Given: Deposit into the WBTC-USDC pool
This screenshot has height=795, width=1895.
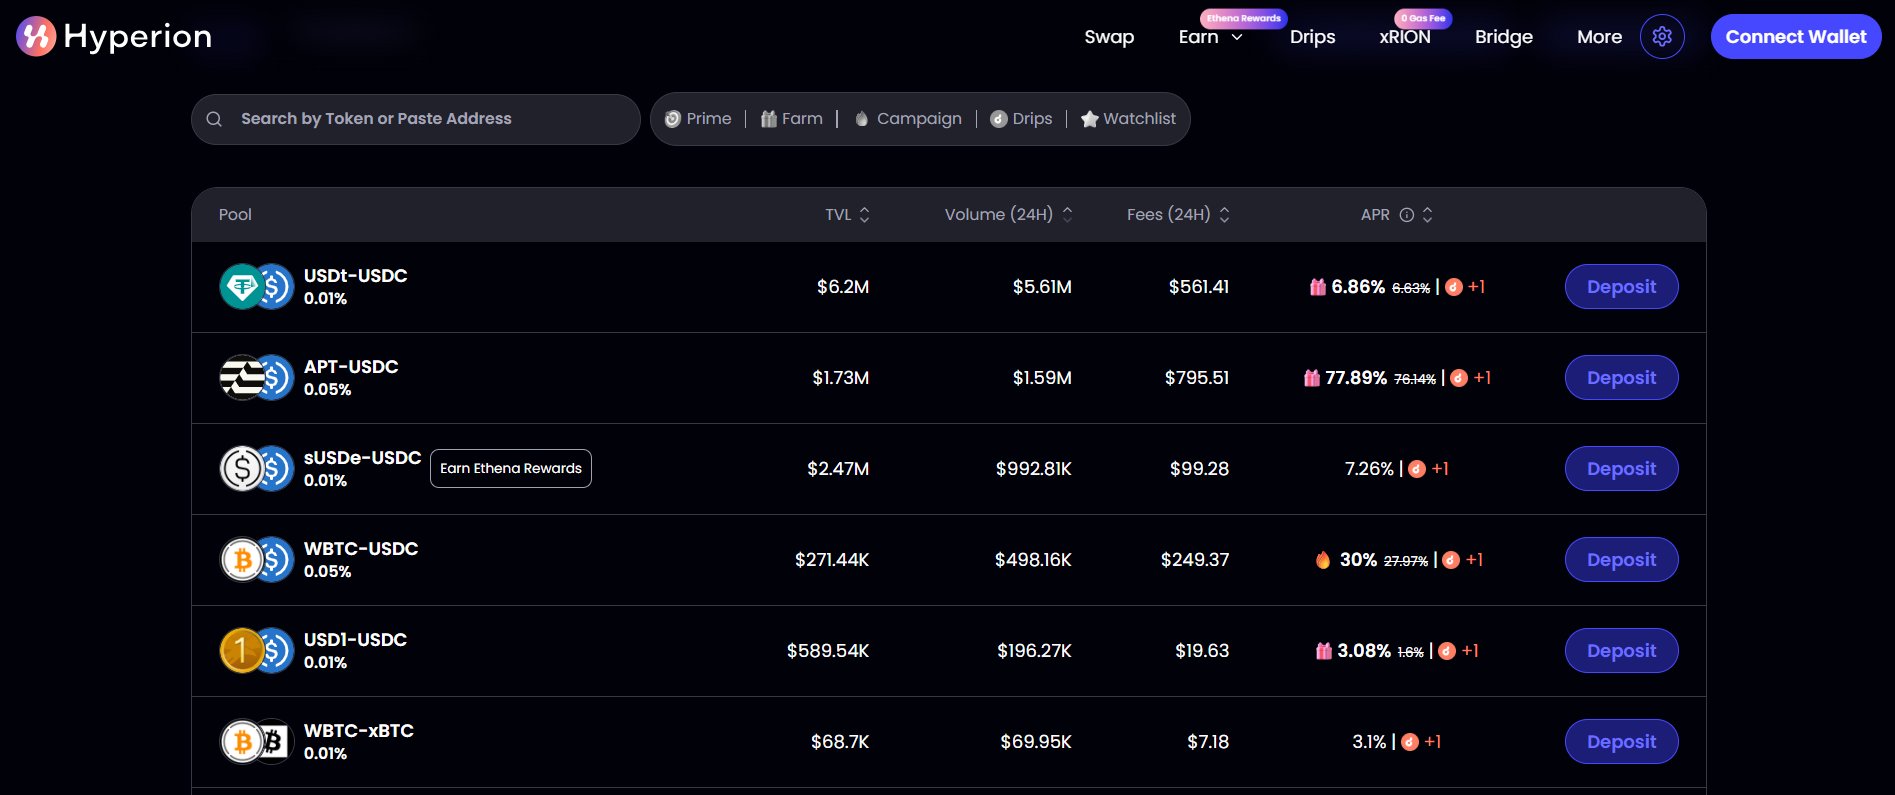Looking at the screenshot, I should coord(1621,560).
